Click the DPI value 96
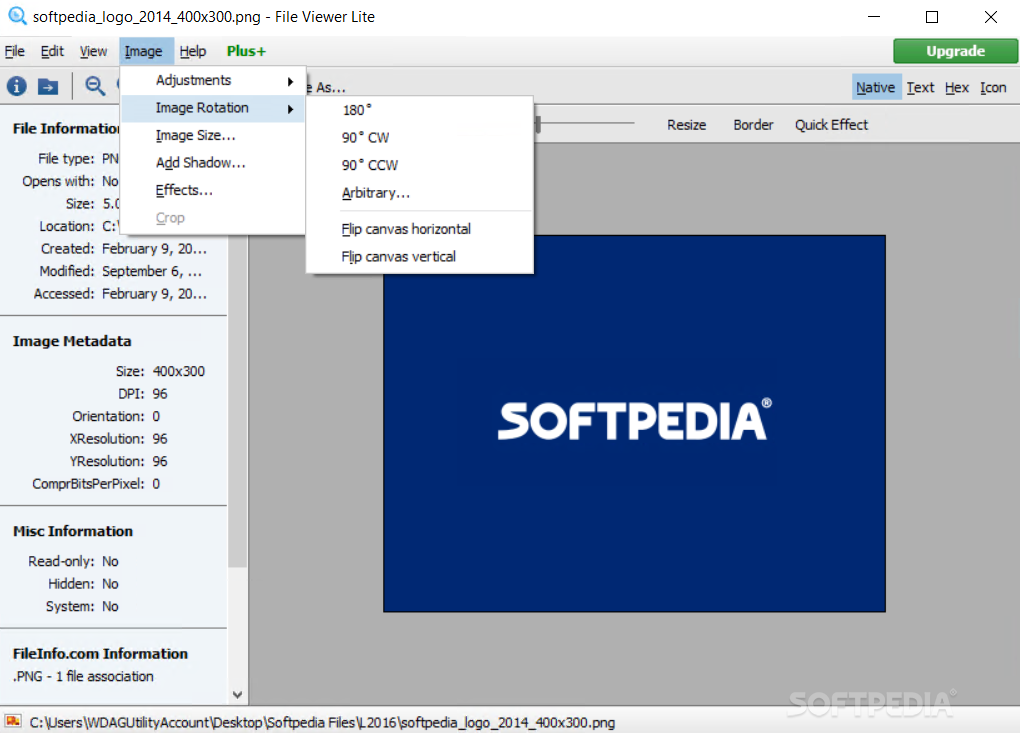The image size is (1020, 733). click(x=160, y=394)
